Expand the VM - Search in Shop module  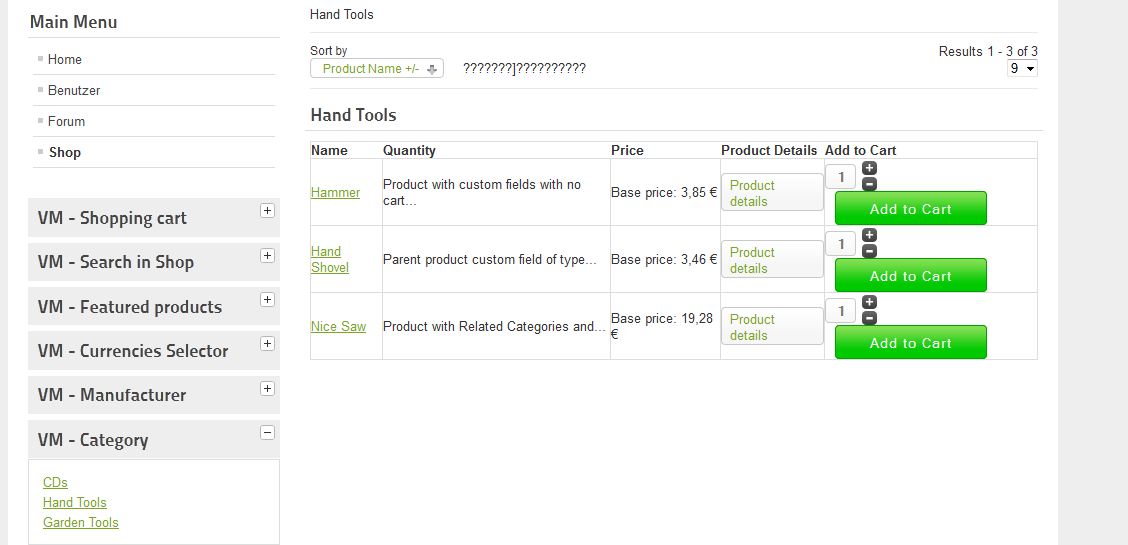coord(267,255)
